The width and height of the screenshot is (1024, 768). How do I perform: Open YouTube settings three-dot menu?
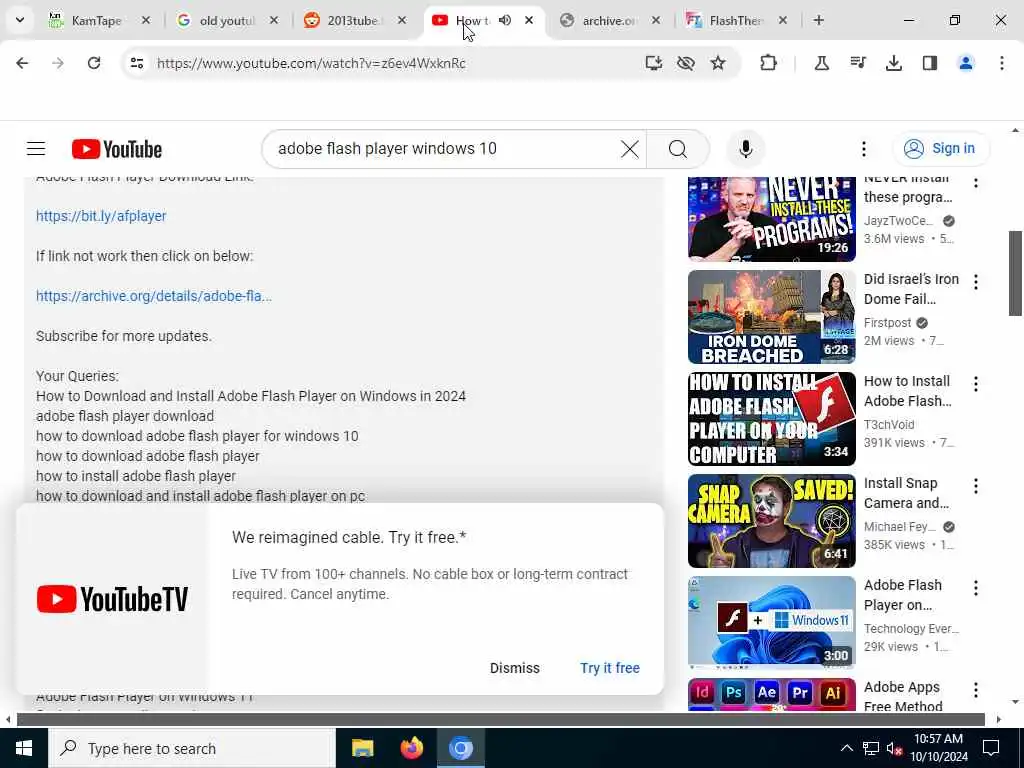point(863,149)
